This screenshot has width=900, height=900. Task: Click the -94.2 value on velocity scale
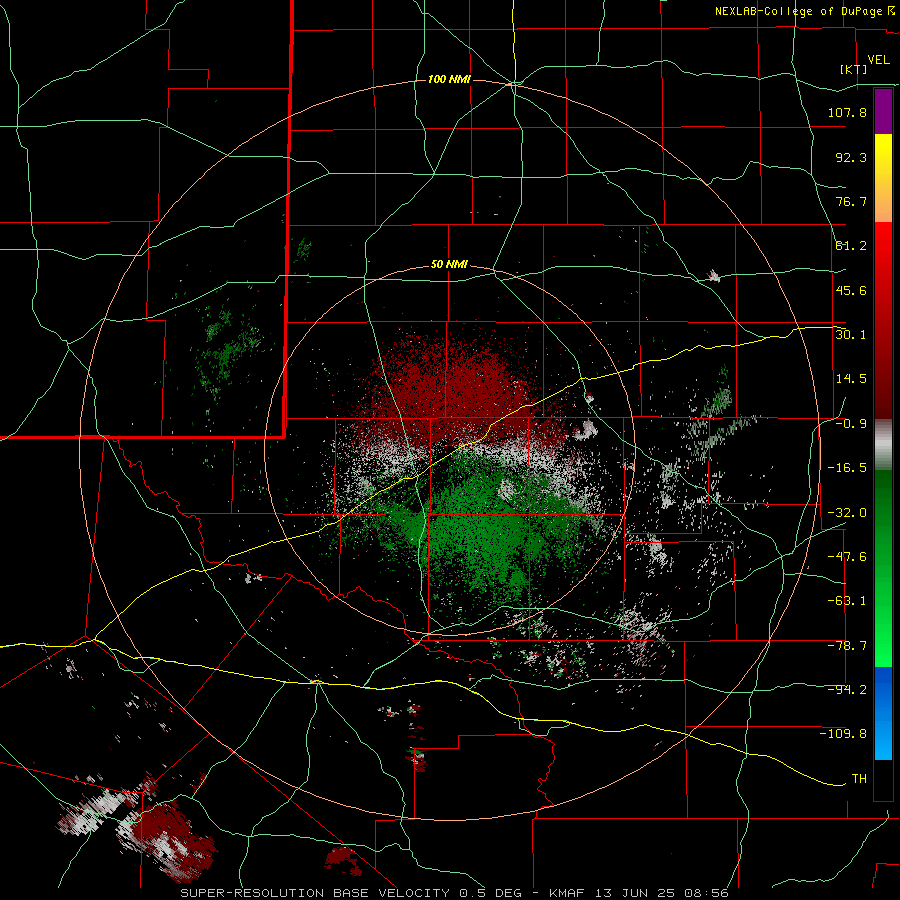pyautogui.click(x=847, y=690)
